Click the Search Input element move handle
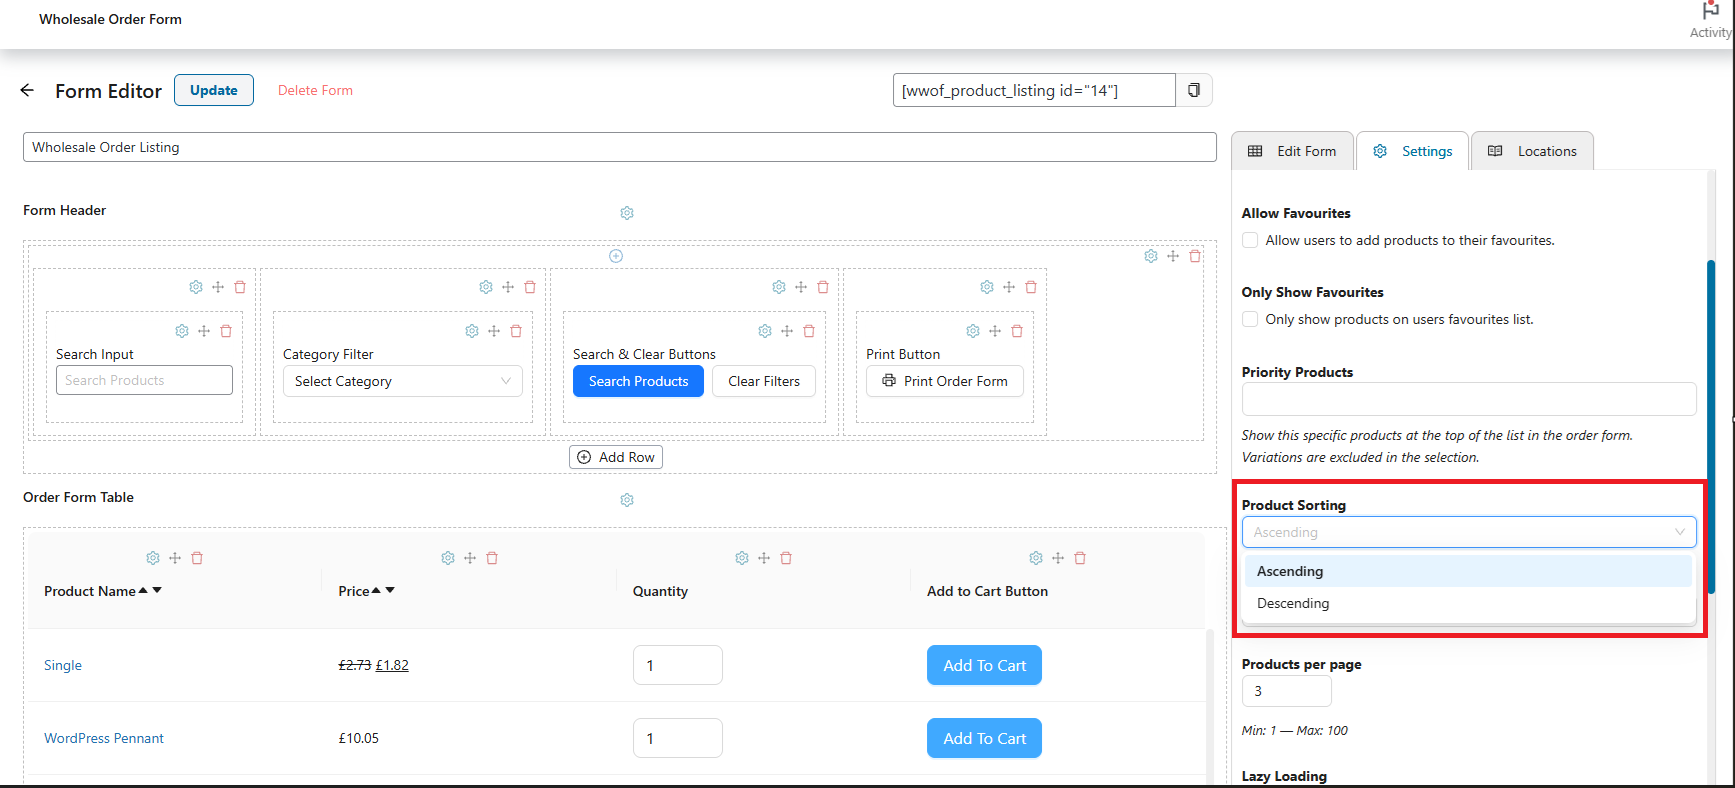Image resolution: width=1735 pixels, height=788 pixels. pyautogui.click(x=204, y=331)
